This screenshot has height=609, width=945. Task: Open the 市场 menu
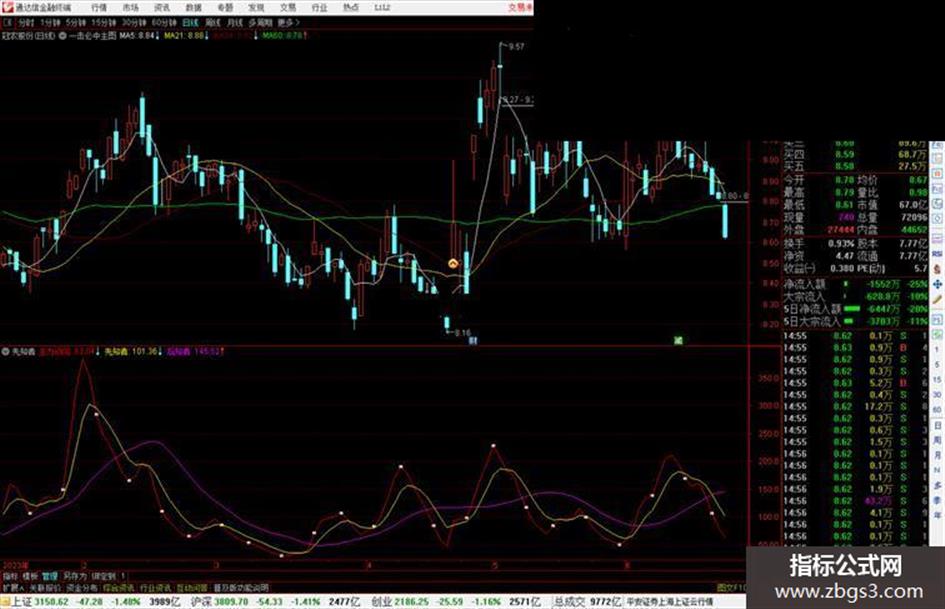tap(130, 7)
